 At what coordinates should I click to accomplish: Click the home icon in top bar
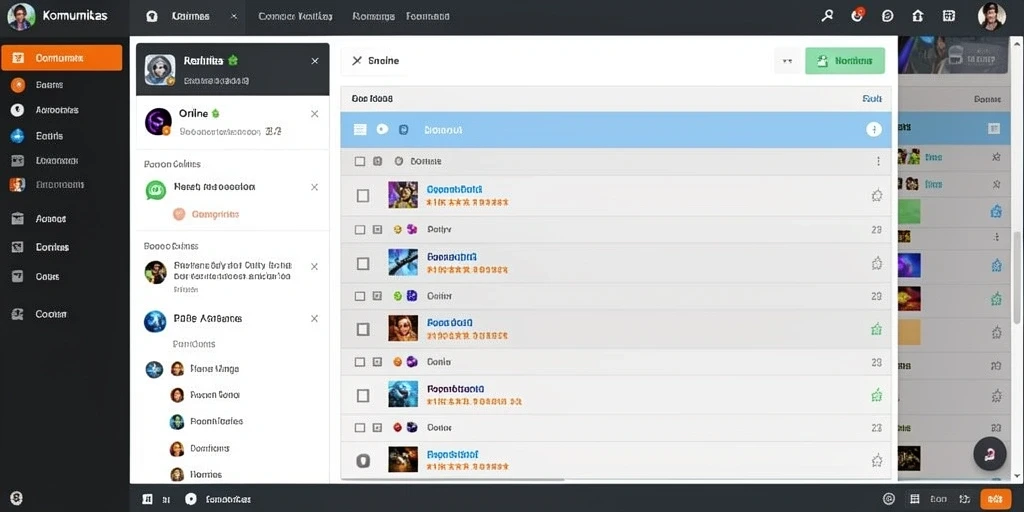coord(918,16)
